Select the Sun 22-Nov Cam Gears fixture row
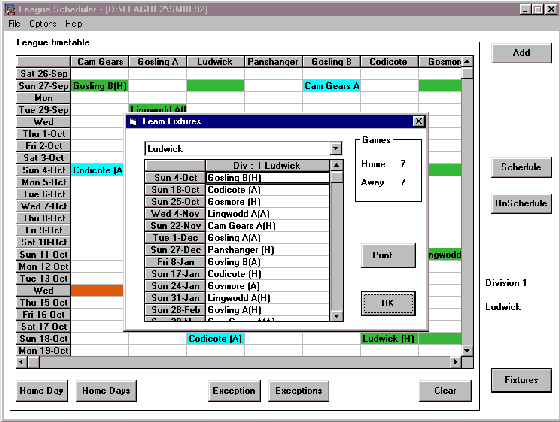This screenshot has width=560, height=422. 237,226
